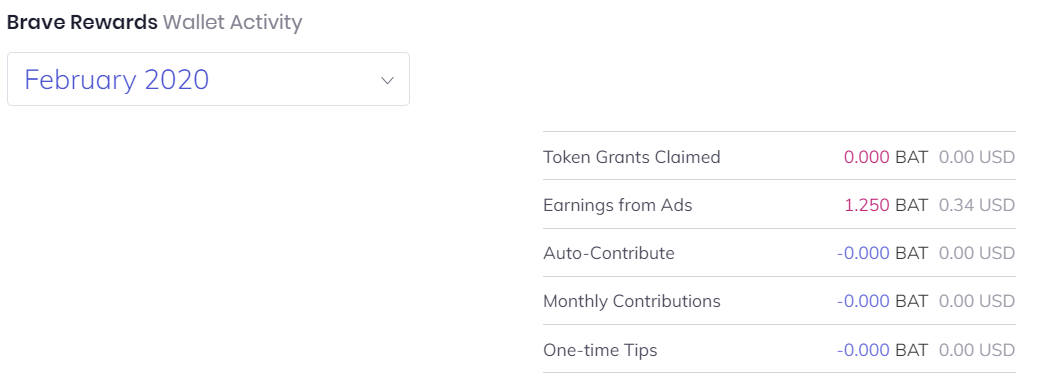The height and width of the screenshot is (381, 1041).
Task: Click the One-time Tips -0.000 BAT amount
Action: (882, 350)
